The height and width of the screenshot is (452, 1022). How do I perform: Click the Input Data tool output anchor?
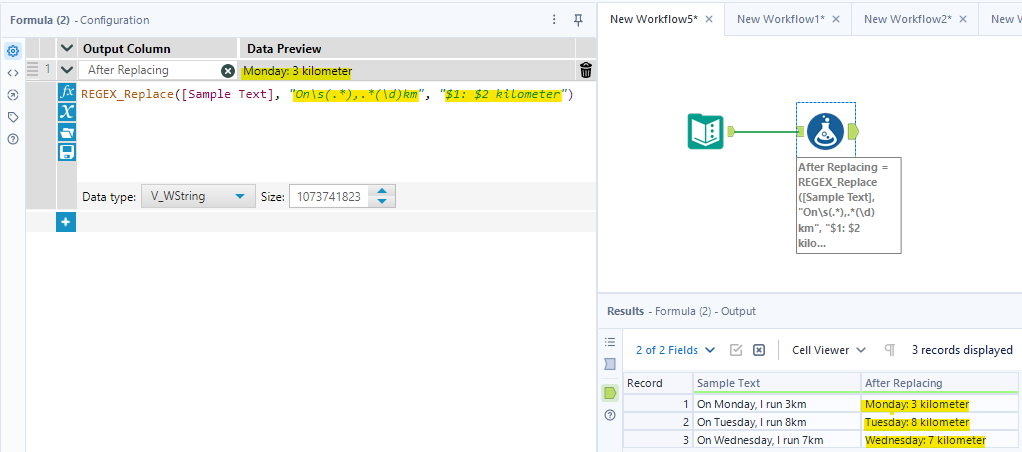(x=731, y=132)
